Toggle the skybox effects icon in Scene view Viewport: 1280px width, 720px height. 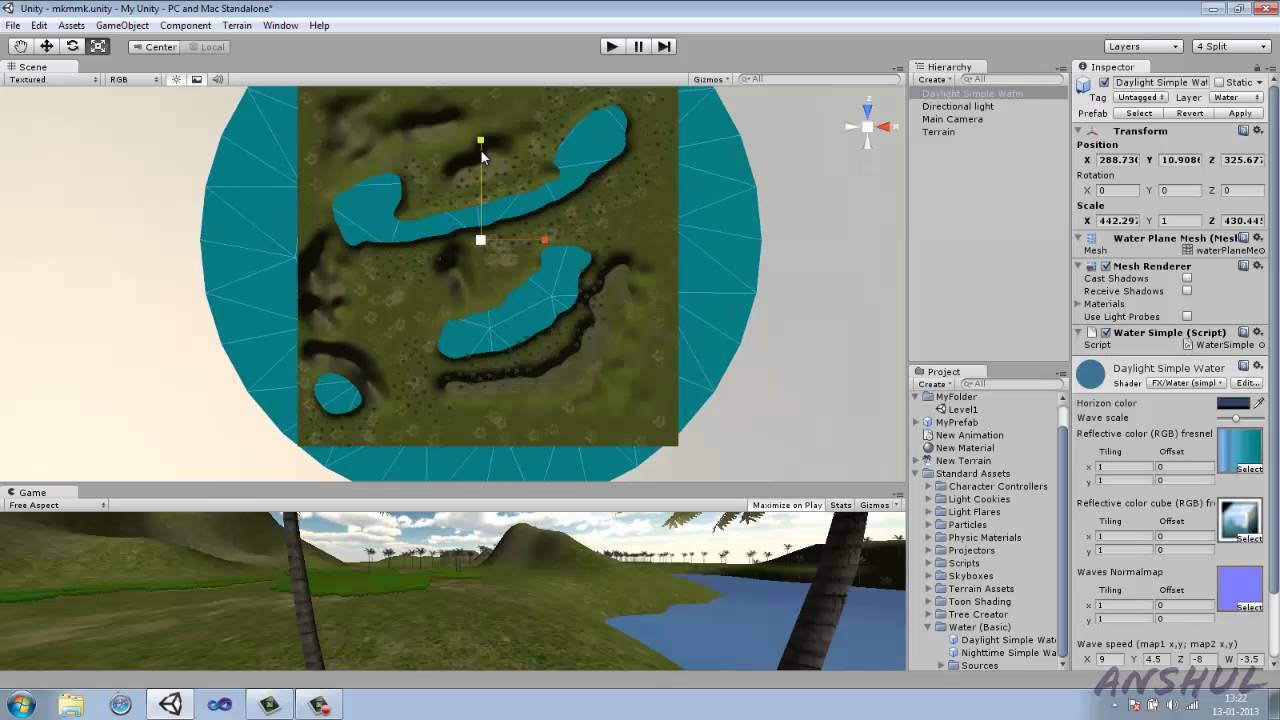(x=197, y=79)
